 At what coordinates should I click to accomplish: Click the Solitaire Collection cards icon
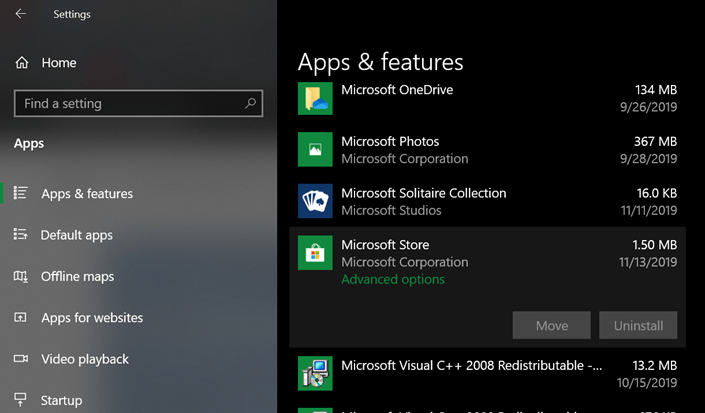click(x=315, y=201)
